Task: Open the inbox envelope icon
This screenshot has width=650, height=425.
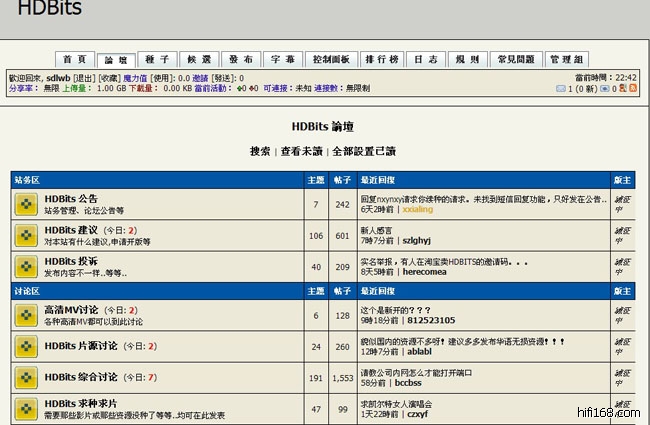Action: [x=561, y=89]
